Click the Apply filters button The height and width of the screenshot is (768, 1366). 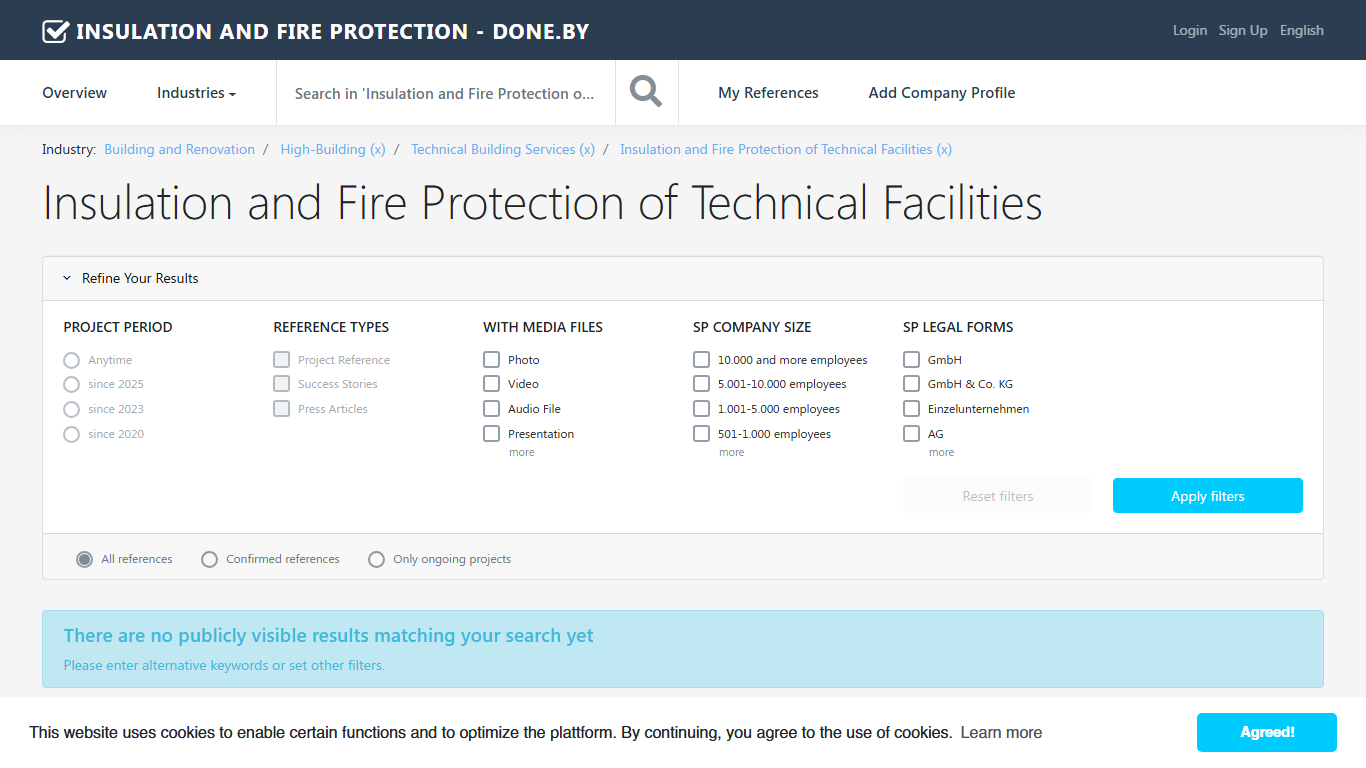pos(1207,496)
